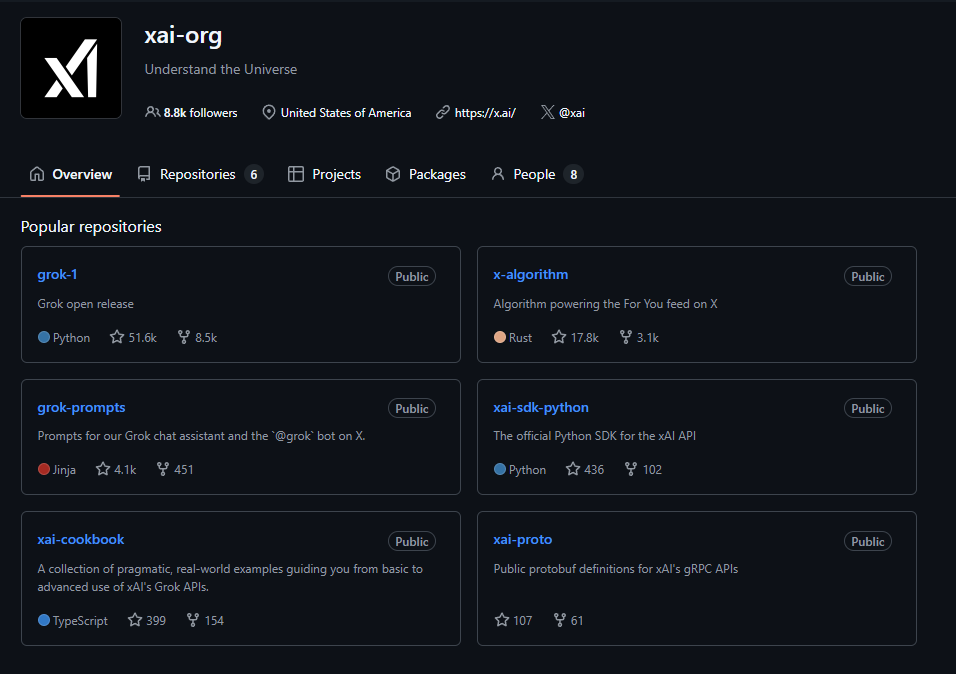
Task: Click the xai-org avatar logo
Action: click(71, 68)
